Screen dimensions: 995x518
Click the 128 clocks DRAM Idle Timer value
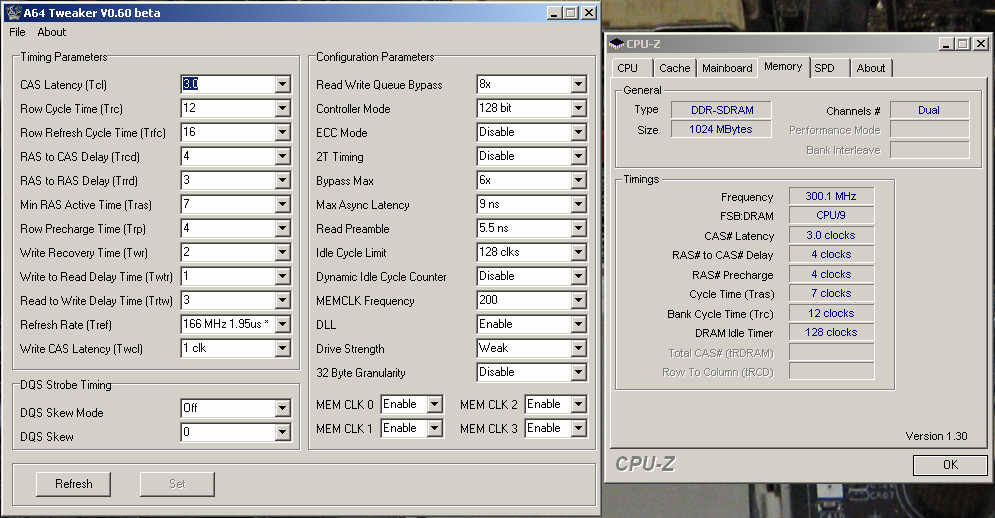point(831,333)
